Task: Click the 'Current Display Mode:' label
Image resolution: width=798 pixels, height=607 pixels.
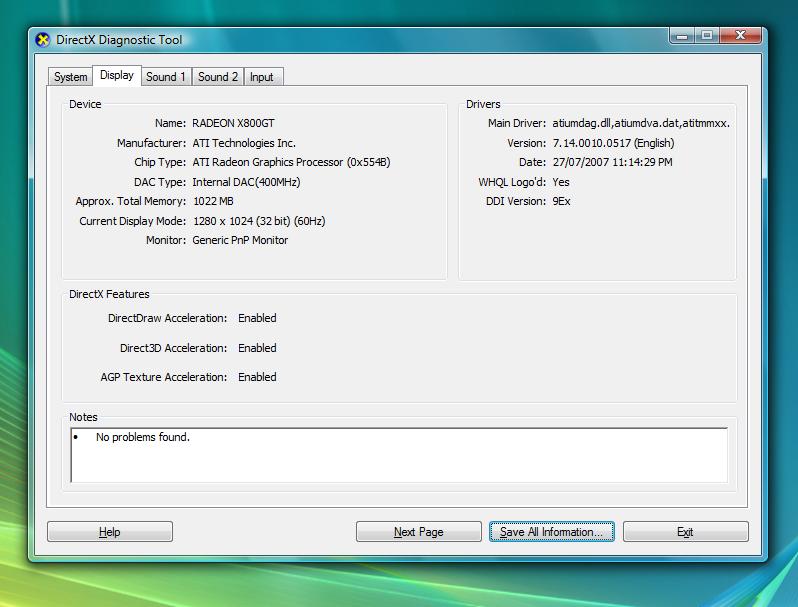Action: coord(132,221)
